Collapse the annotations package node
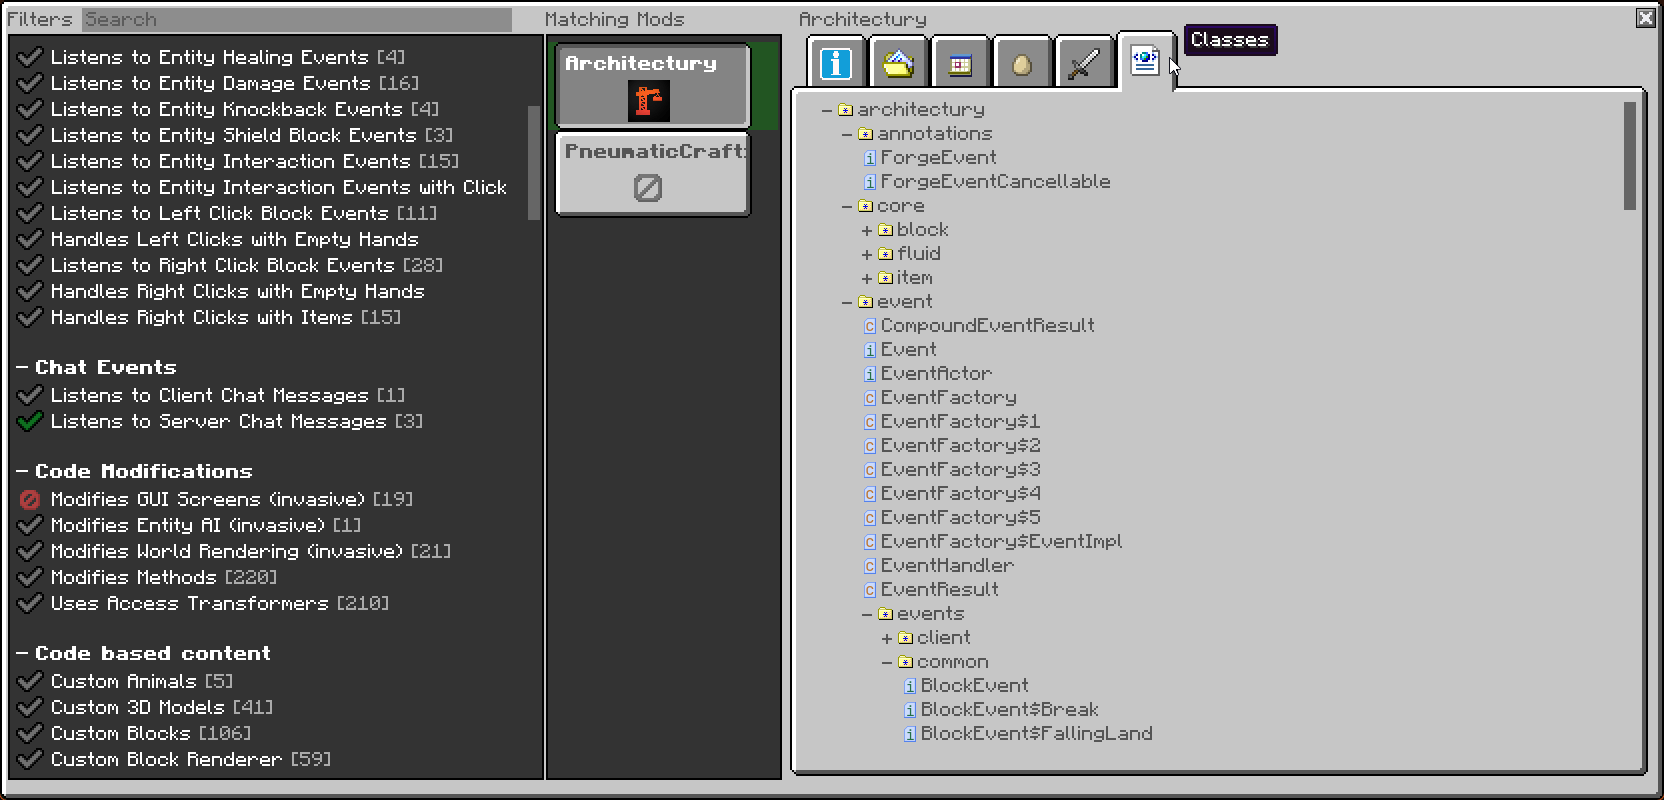 pyautogui.click(x=847, y=134)
